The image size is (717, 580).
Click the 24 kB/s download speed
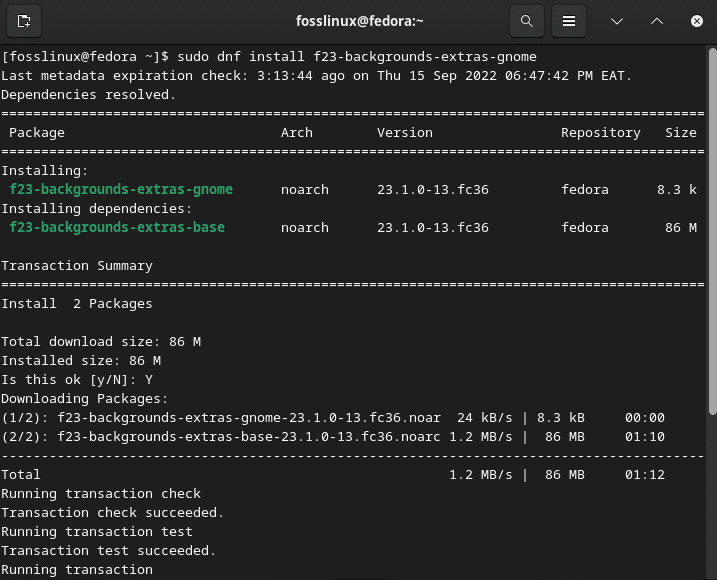[x=485, y=418]
